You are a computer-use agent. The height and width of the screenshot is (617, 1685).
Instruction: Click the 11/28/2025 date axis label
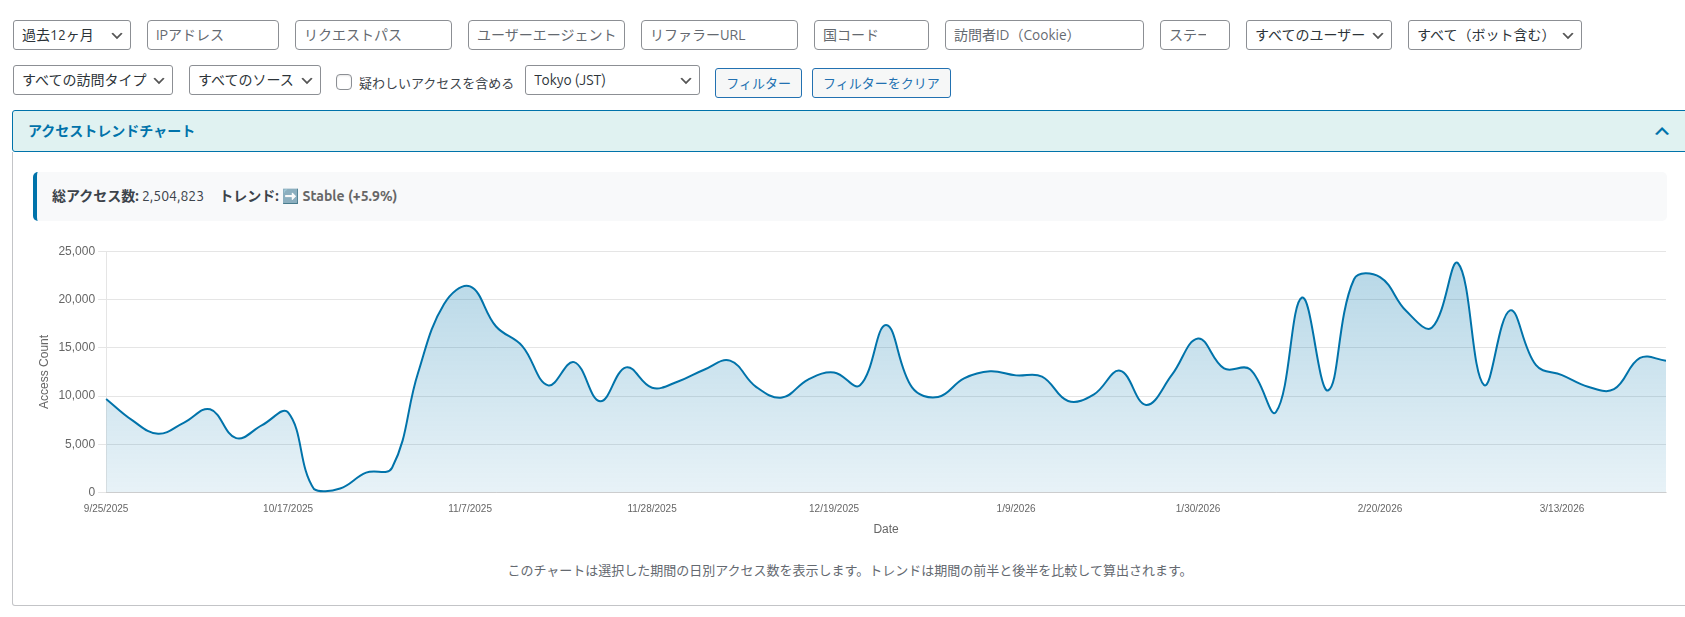click(x=652, y=508)
